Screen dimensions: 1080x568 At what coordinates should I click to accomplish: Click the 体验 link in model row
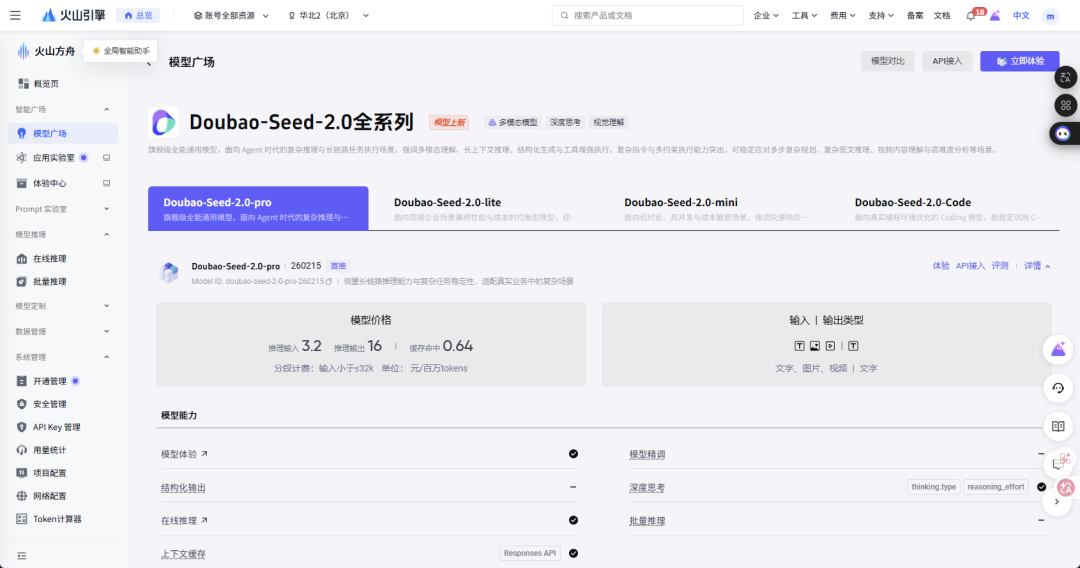tap(941, 266)
